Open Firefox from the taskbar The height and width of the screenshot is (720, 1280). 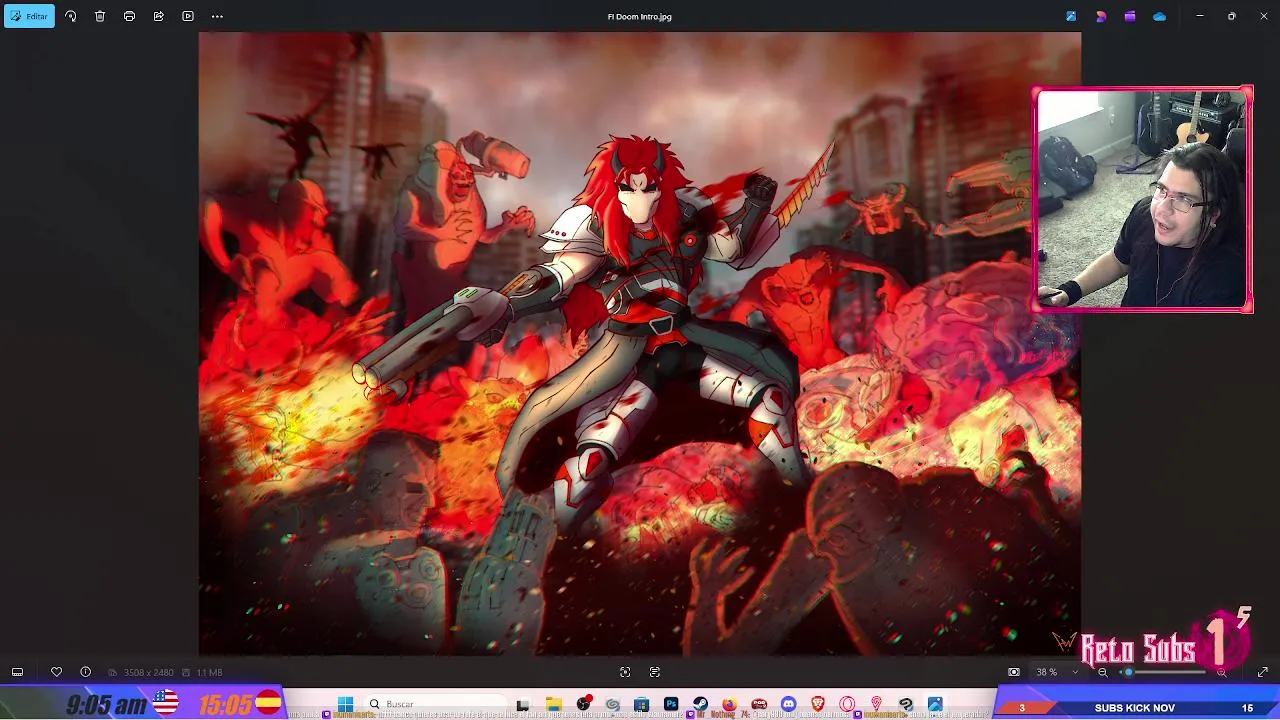729,705
